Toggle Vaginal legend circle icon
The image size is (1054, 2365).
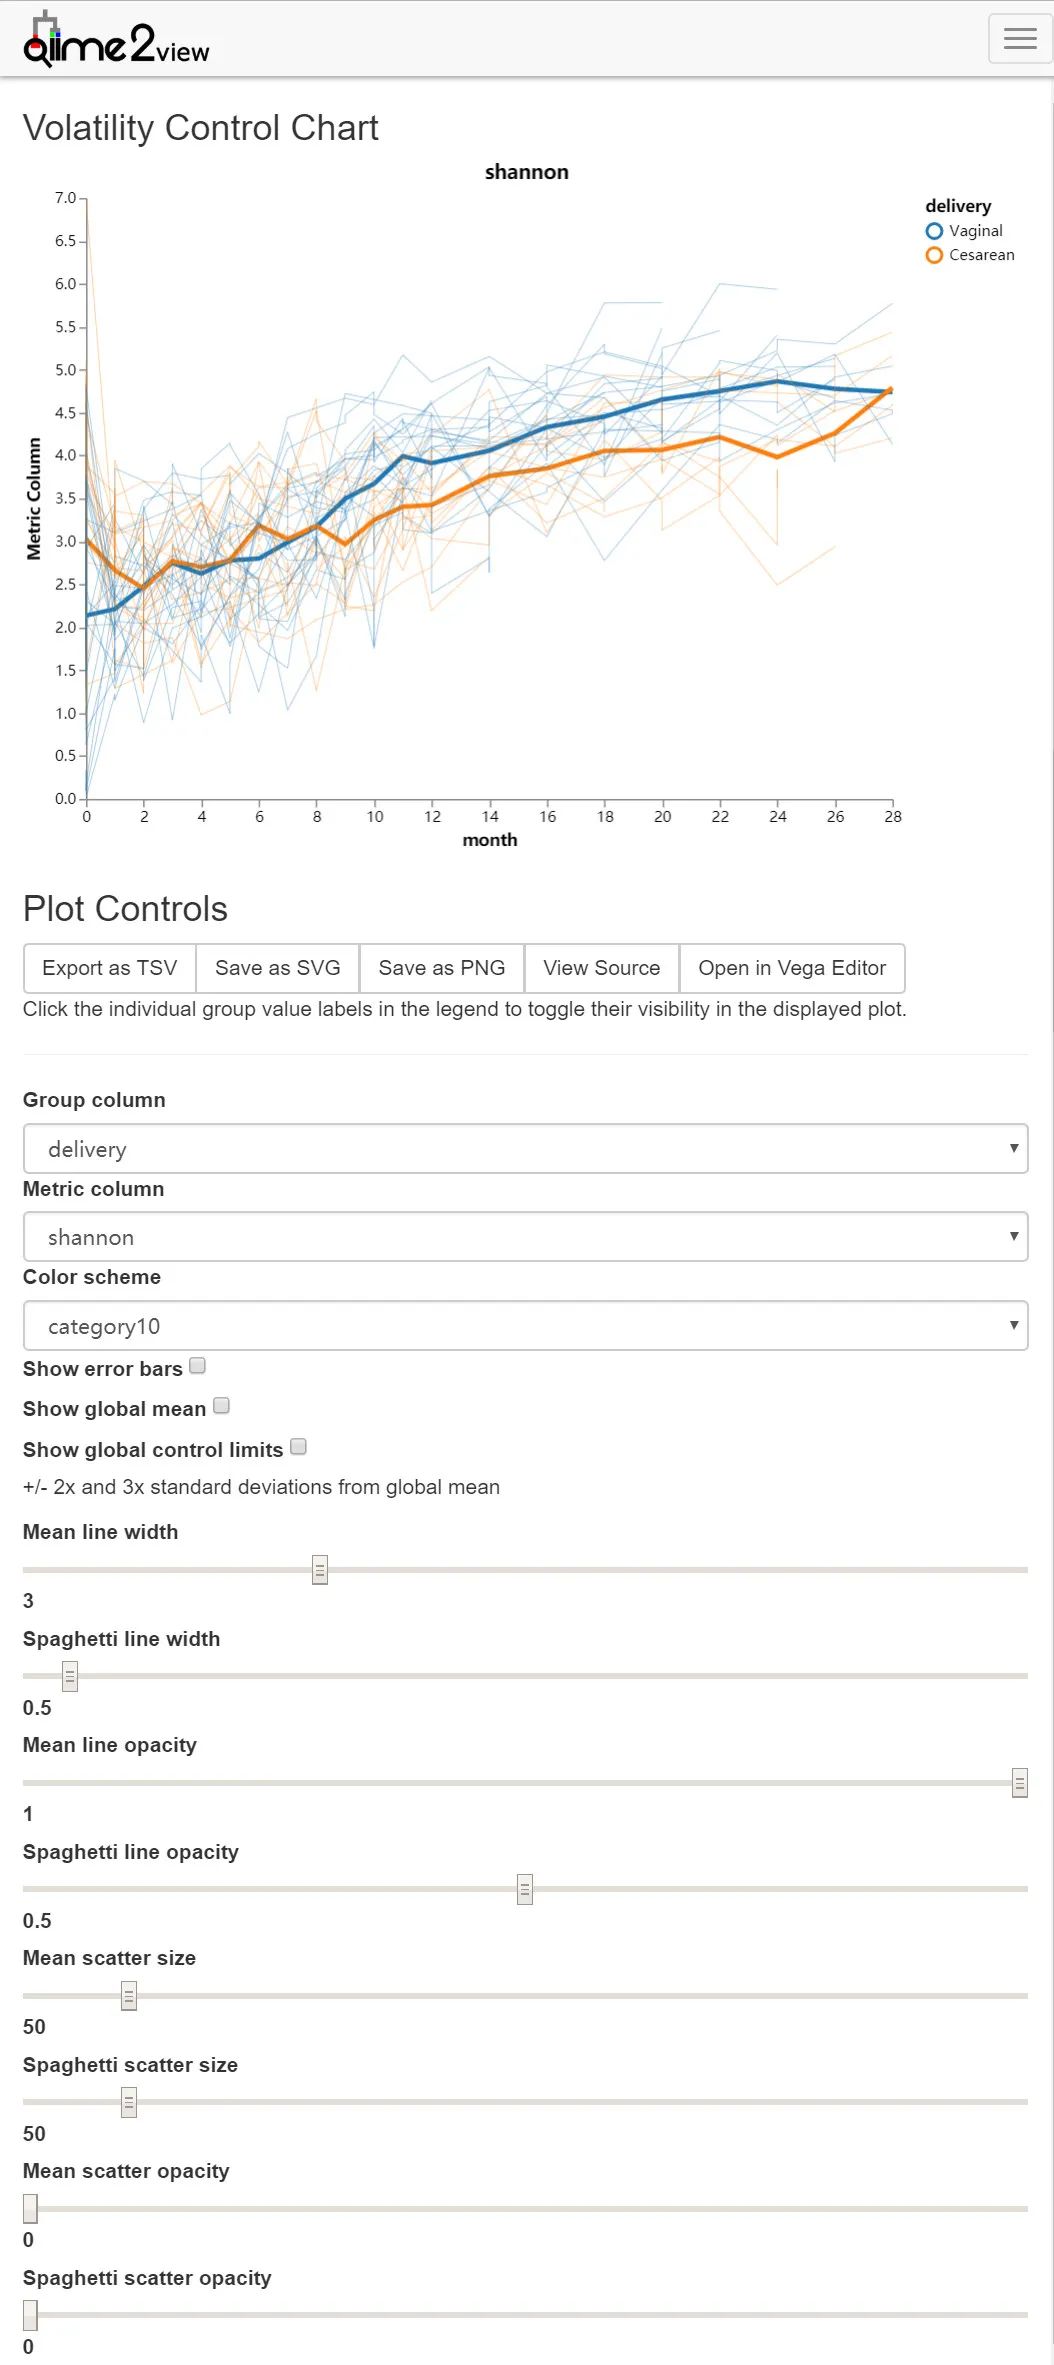(x=934, y=231)
